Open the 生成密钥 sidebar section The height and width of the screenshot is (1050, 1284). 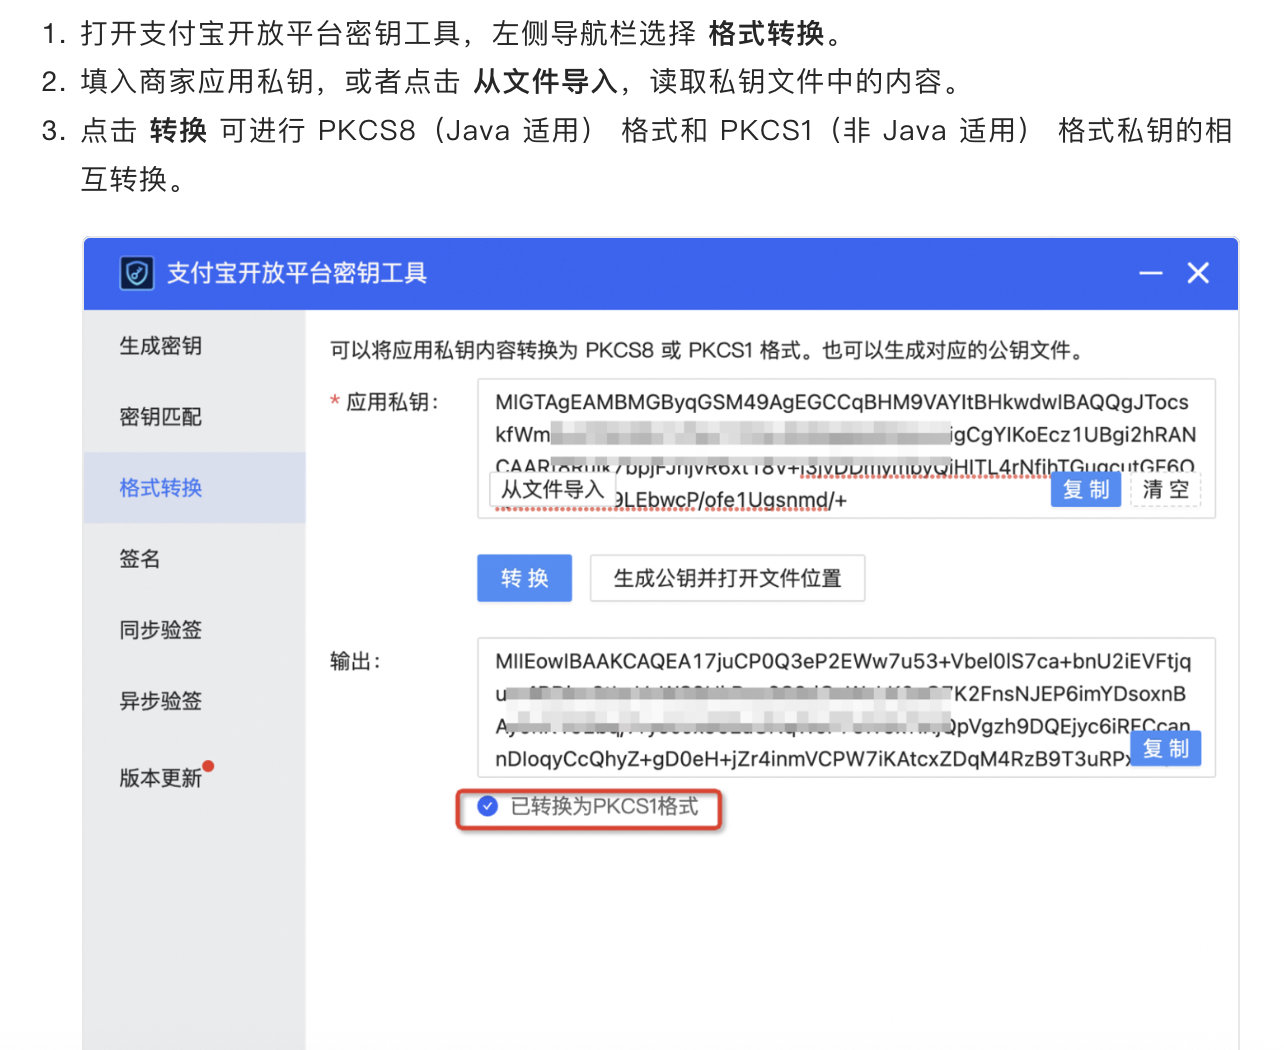click(161, 346)
